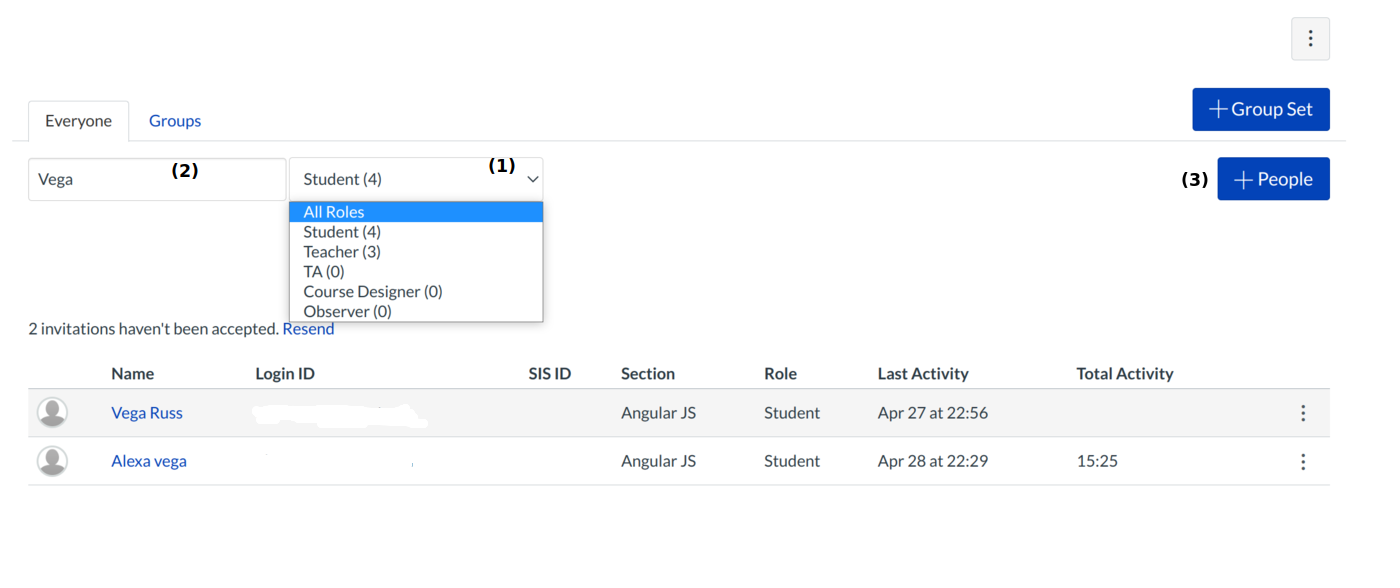Open the Vega Russ profile link
Image resolution: width=1400 pixels, height=588 pixels.
147,413
